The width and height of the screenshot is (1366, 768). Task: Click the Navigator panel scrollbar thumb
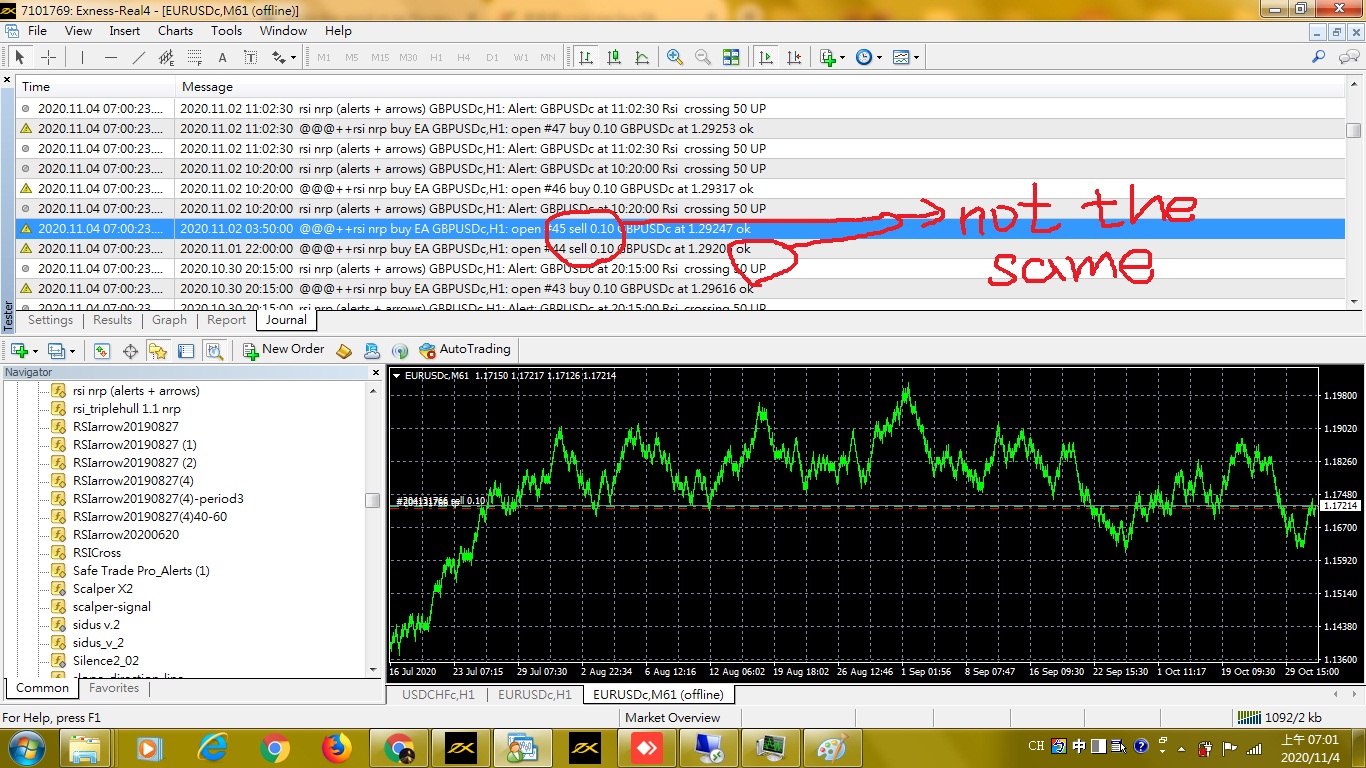coord(372,500)
